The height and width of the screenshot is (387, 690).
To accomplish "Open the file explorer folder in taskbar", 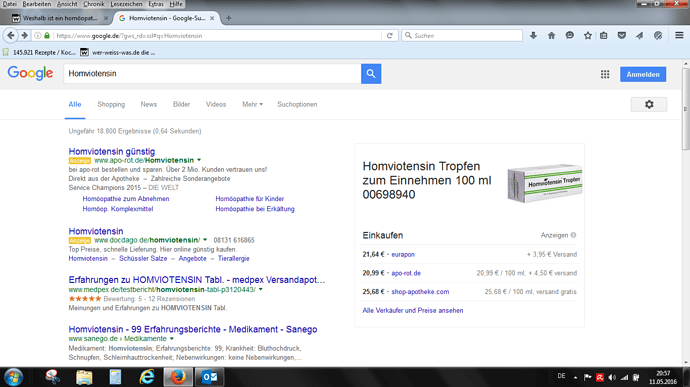I will coord(84,377).
